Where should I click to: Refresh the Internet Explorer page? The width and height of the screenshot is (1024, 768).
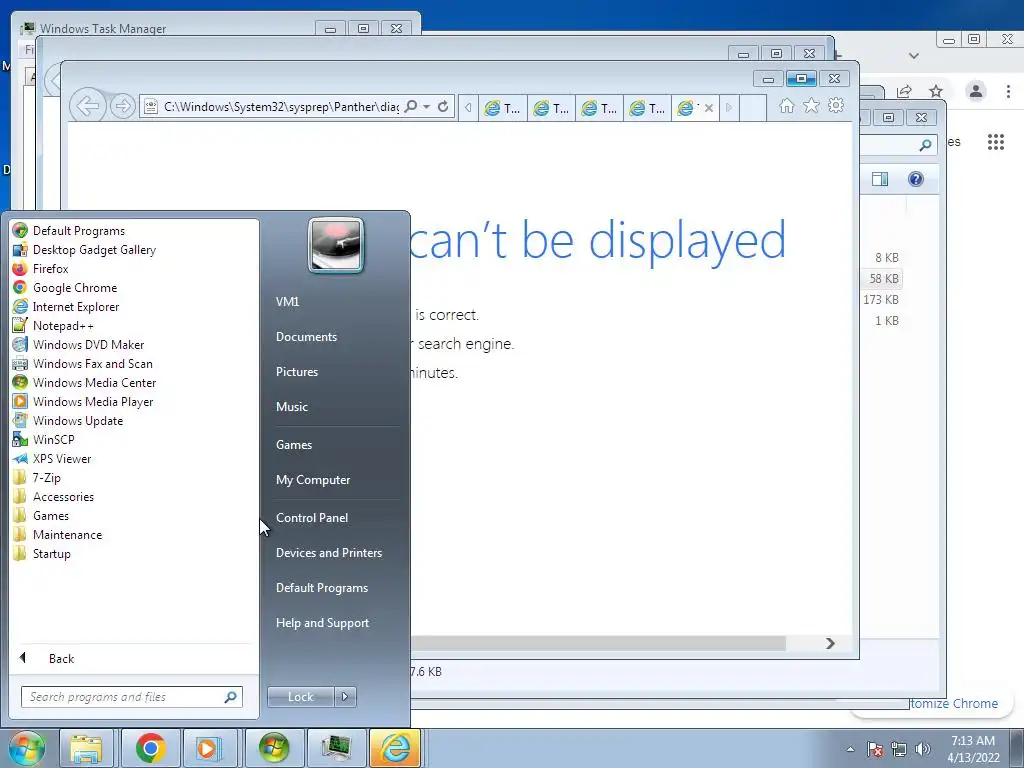coord(443,106)
